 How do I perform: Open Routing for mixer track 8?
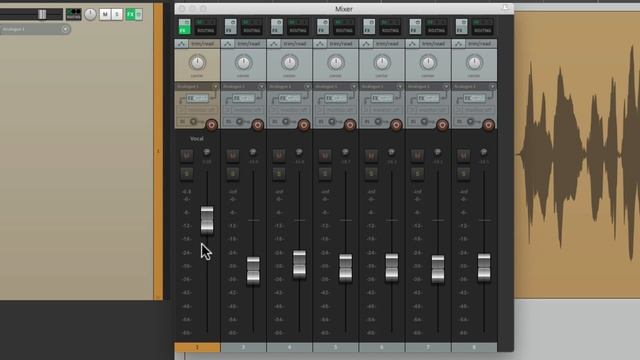point(482,27)
